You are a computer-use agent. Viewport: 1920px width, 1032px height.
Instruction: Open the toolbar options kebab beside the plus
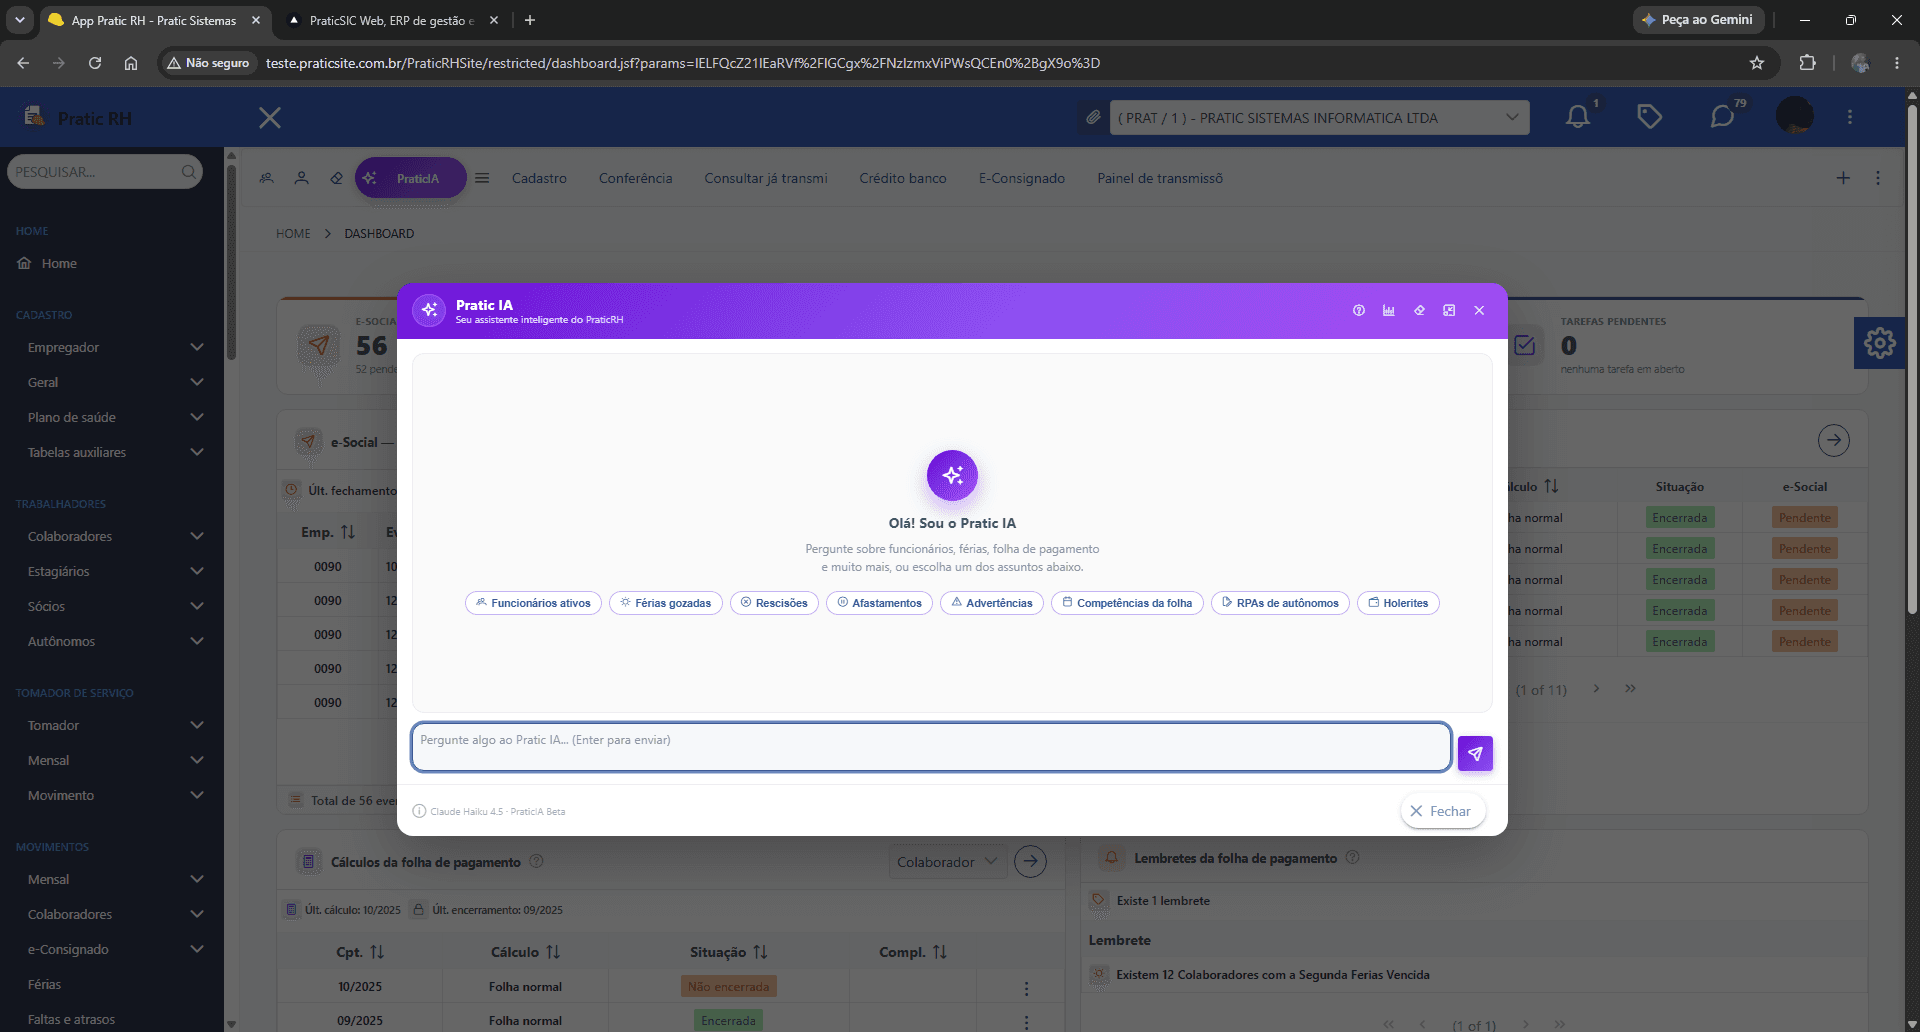(1878, 178)
